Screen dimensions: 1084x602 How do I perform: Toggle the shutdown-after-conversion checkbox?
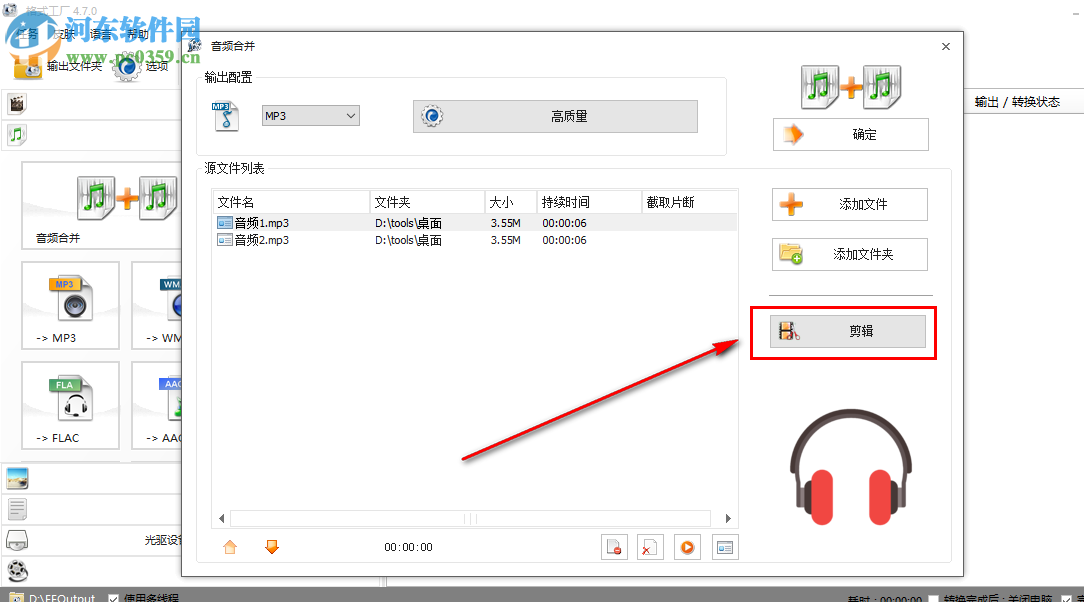(x=935, y=596)
